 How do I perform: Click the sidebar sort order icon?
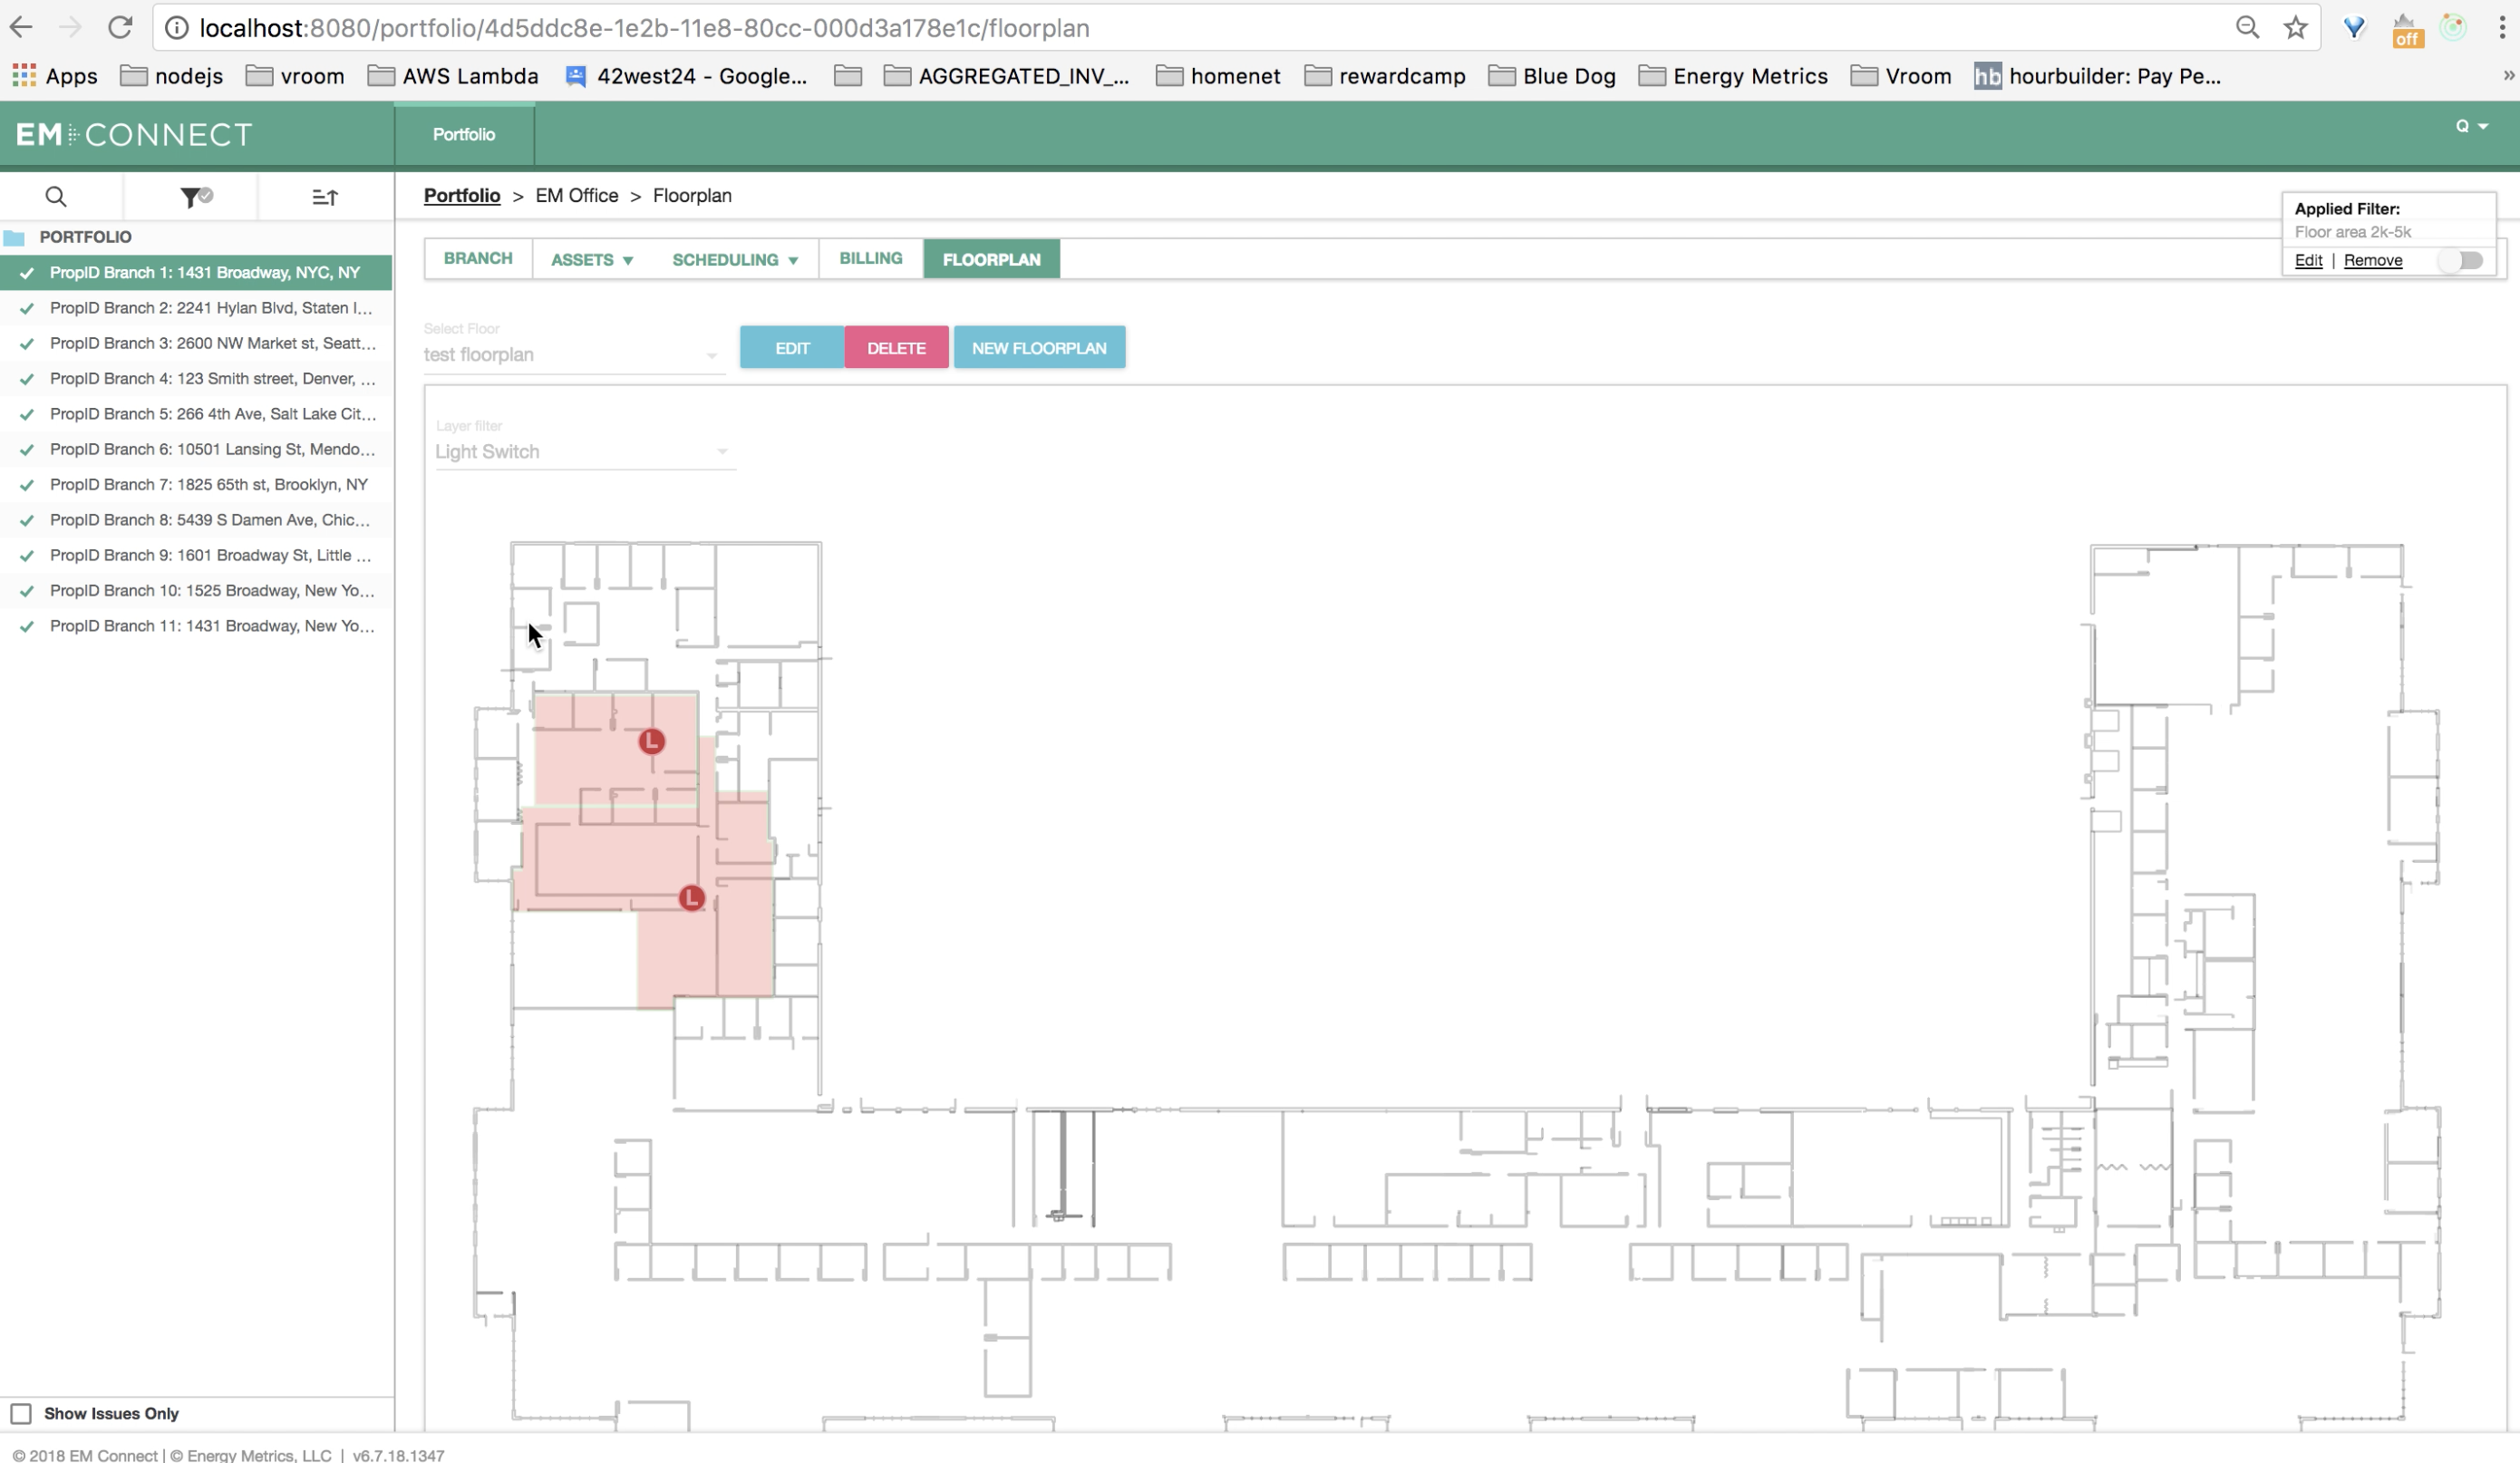click(325, 198)
